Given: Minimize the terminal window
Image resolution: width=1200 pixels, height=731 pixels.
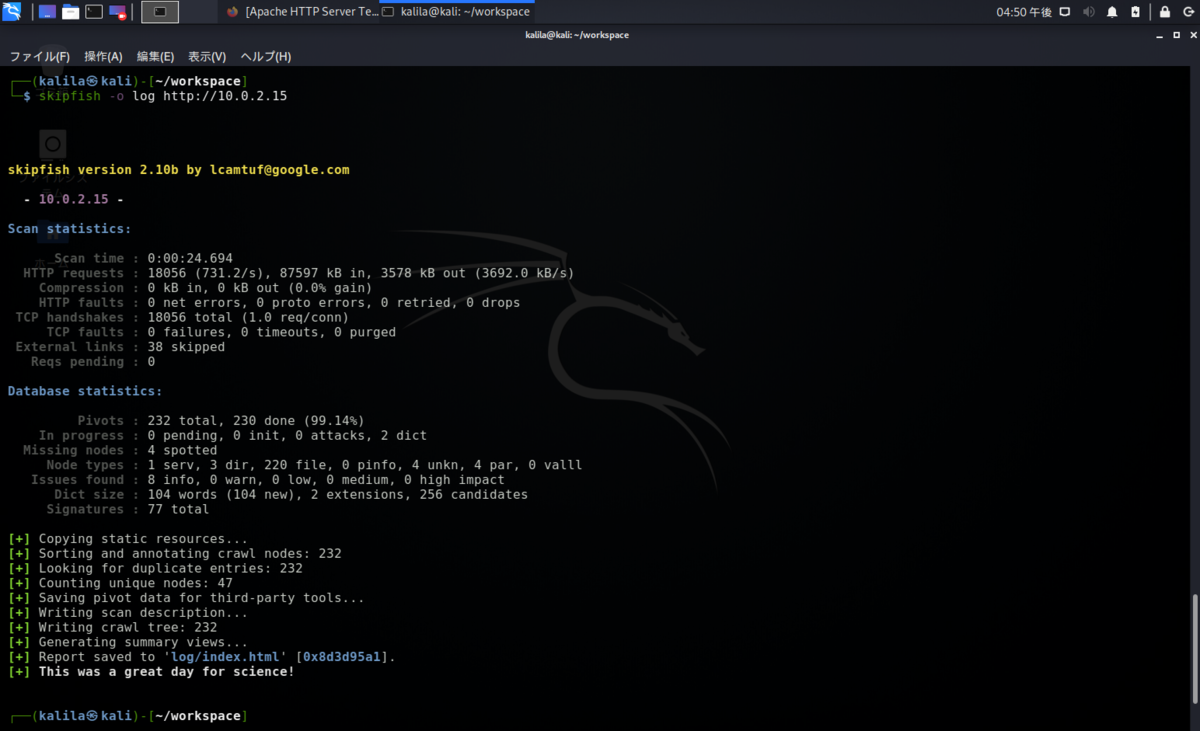Looking at the screenshot, I should (1161, 35).
